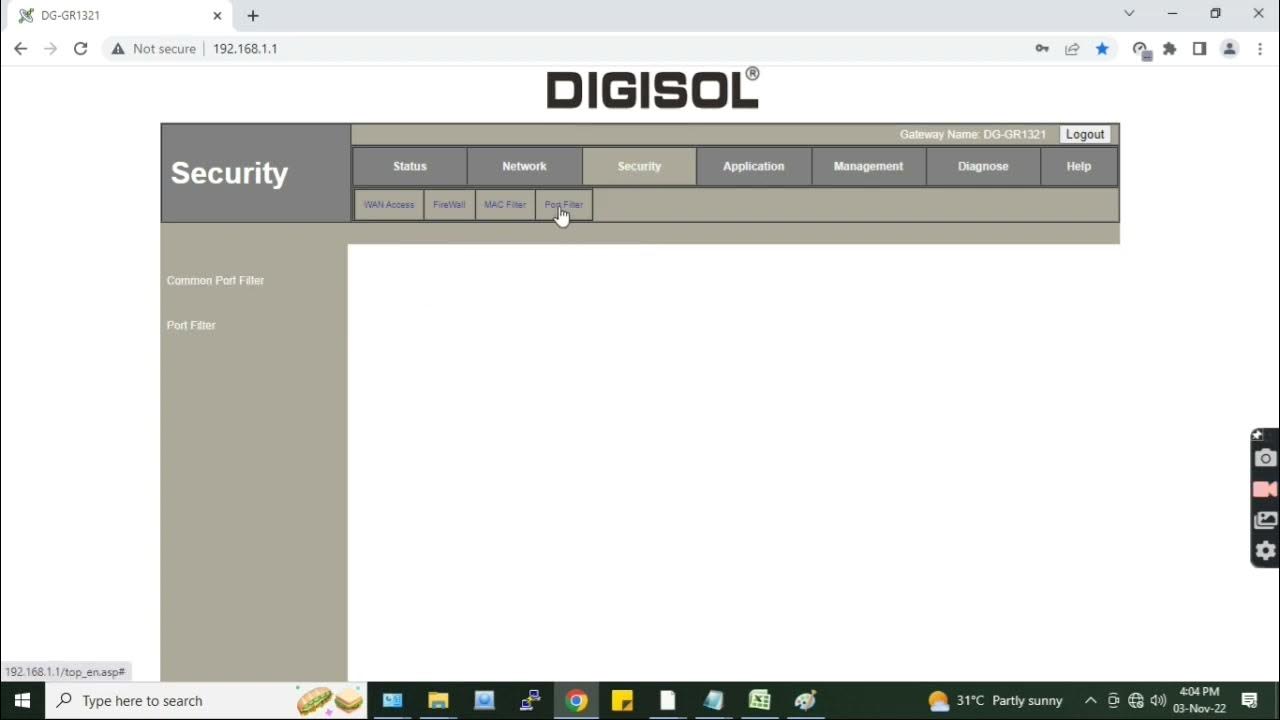This screenshot has width=1280, height=720.
Task: Click the red video record icon on side widget
Action: click(1265, 489)
